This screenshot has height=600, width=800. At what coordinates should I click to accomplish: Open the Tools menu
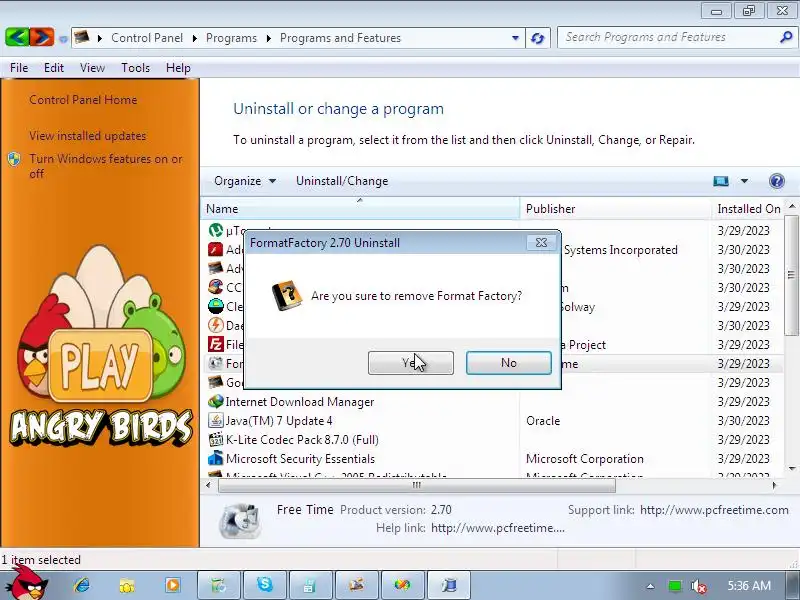pos(135,68)
